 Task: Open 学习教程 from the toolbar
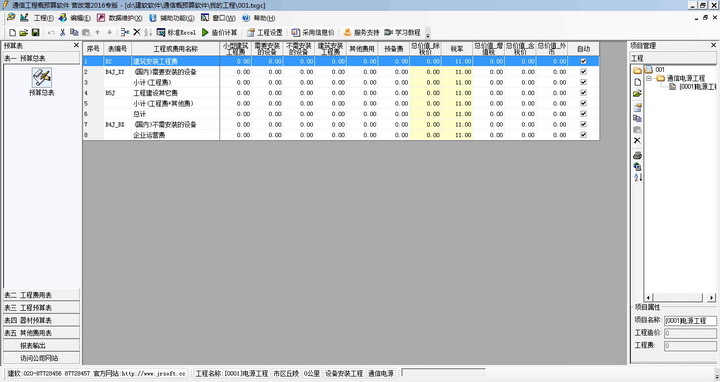(402, 33)
